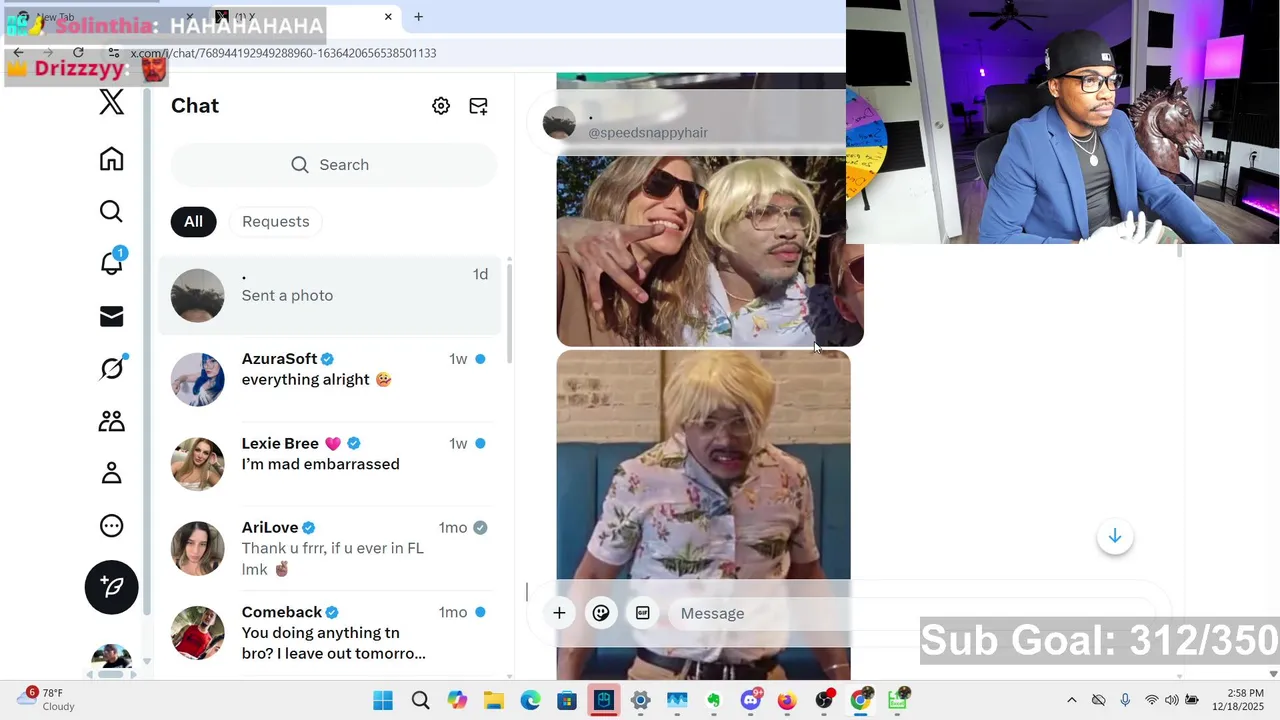Open Settings gear on the taskbar
Screen dimensions: 1280x720
[640, 700]
